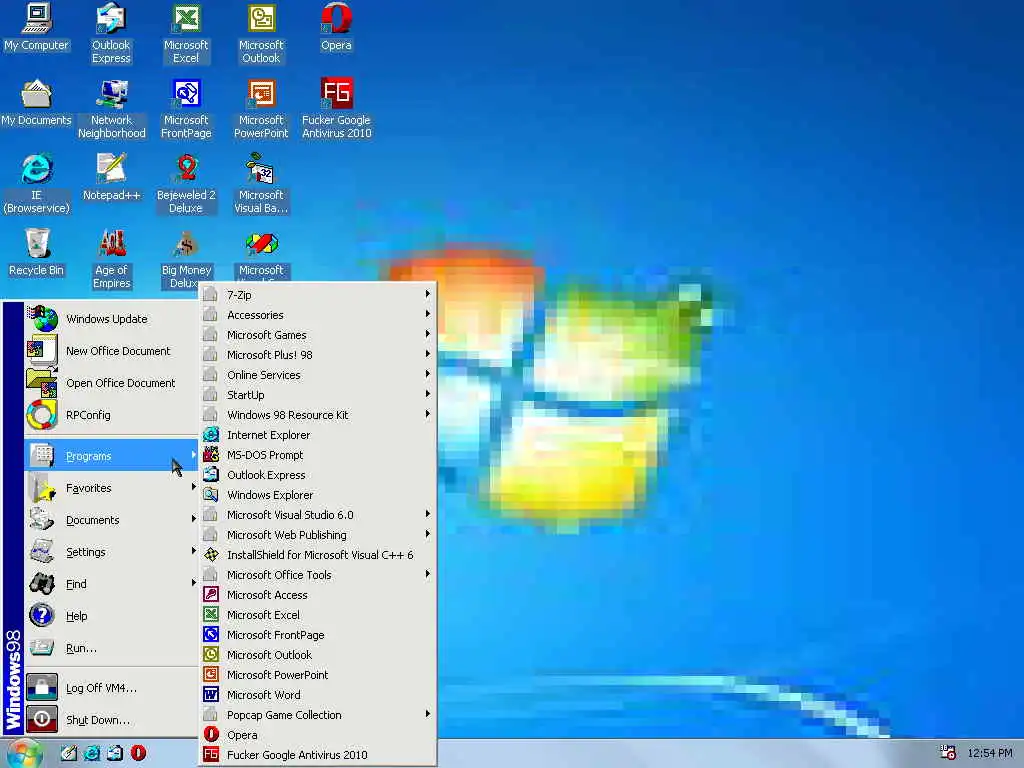Viewport: 1024px width, 768px height.
Task: Click the Internet Explorer quick launch icon
Action: [92, 753]
